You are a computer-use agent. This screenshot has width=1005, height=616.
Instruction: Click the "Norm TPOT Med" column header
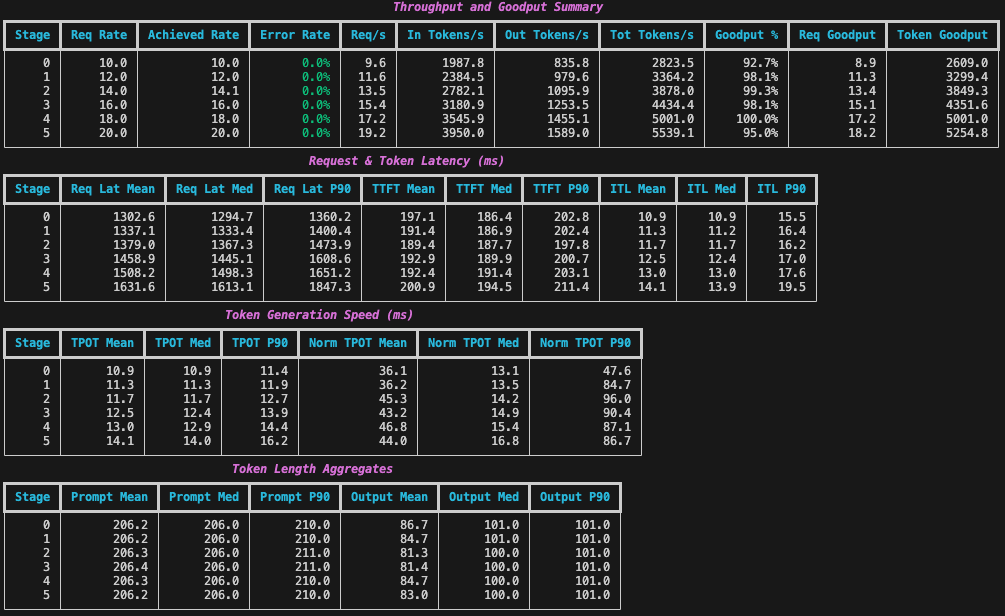pyautogui.click(x=473, y=343)
